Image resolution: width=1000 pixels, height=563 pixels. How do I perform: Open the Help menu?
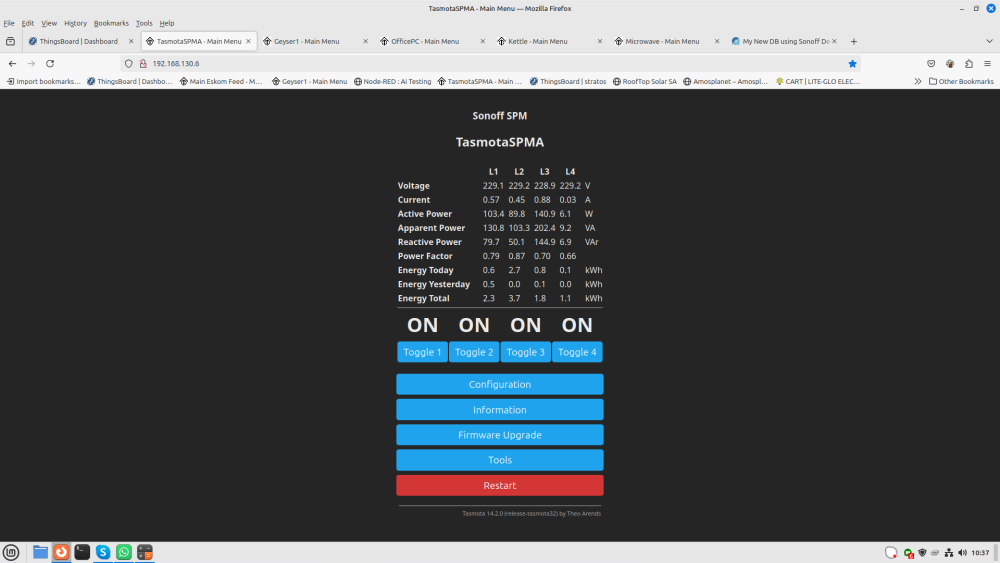click(x=166, y=23)
